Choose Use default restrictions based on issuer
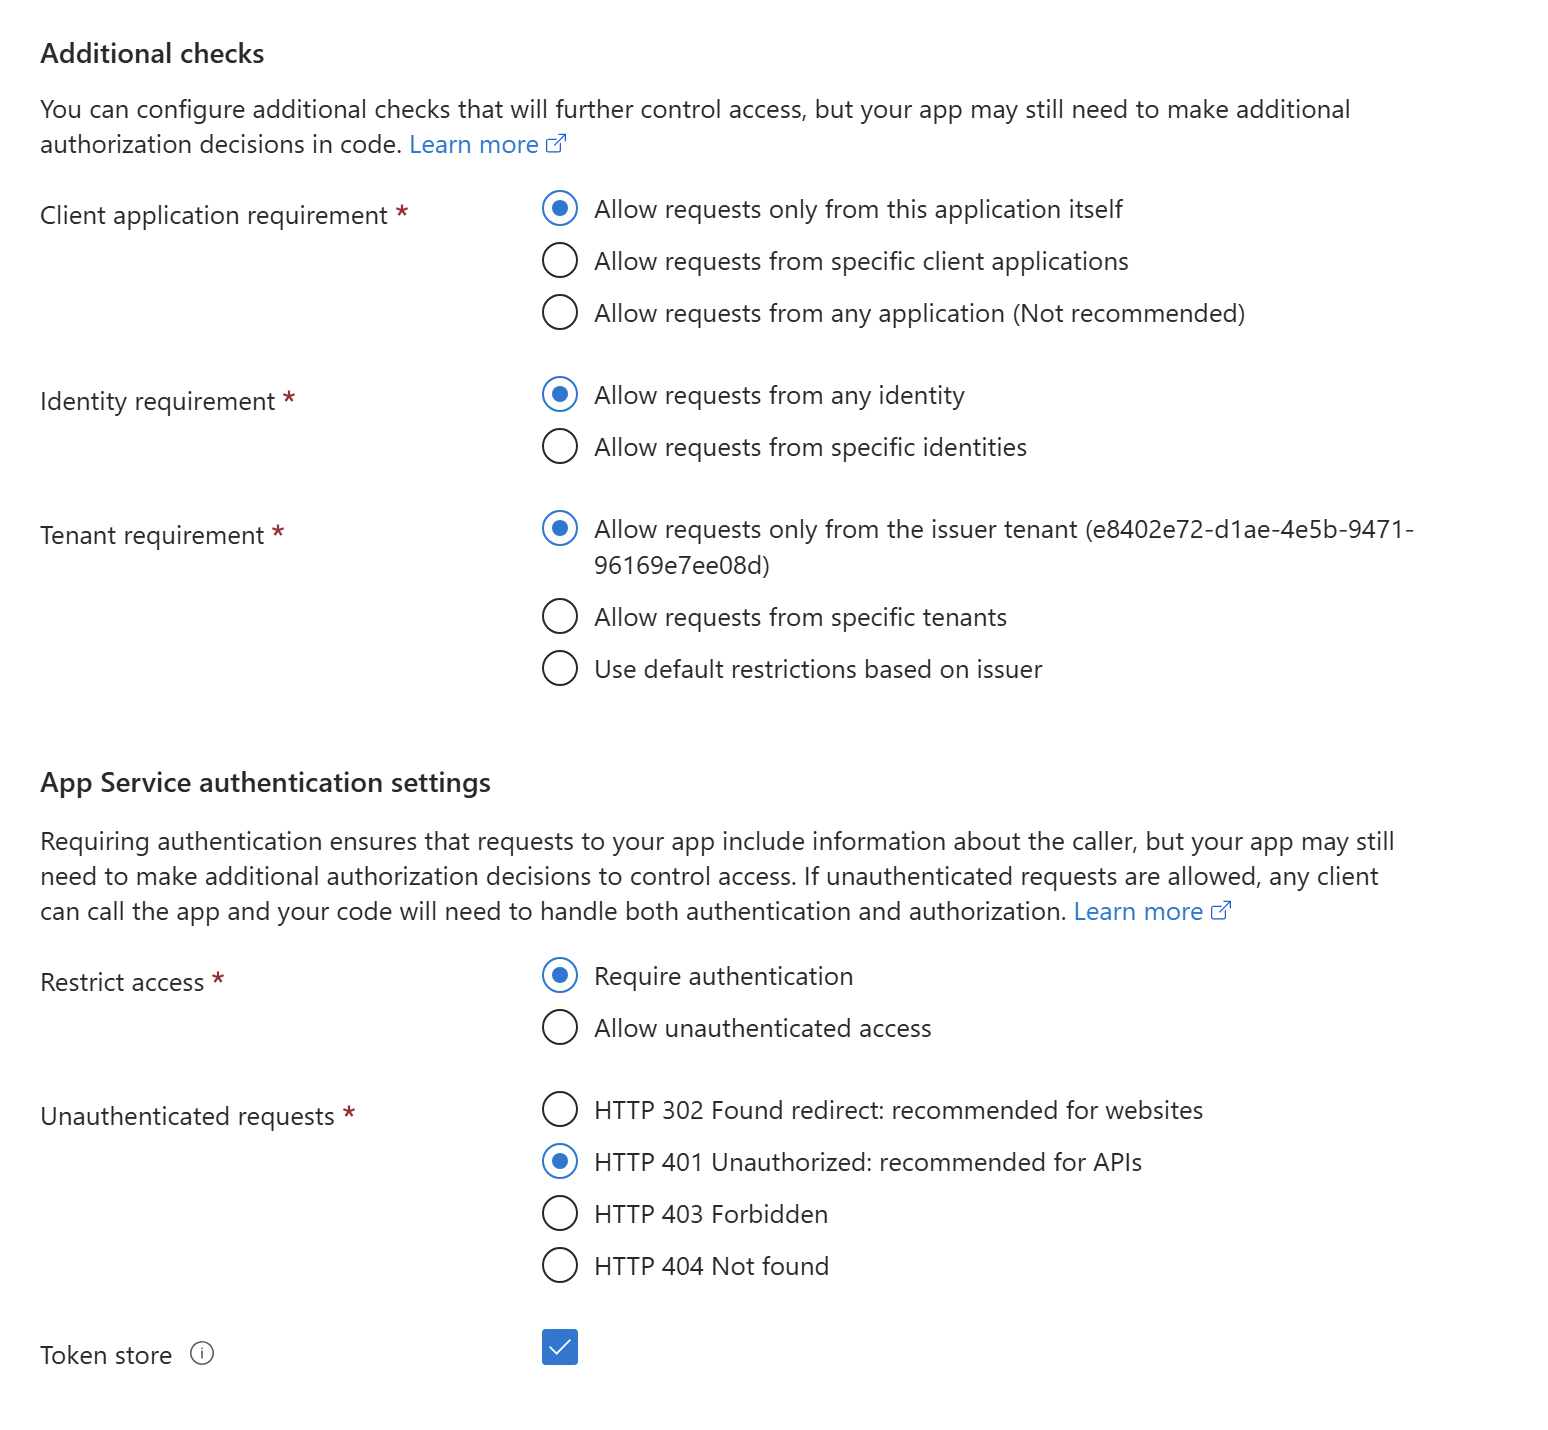Image resolution: width=1548 pixels, height=1430 pixels. click(x=560, y=668)
